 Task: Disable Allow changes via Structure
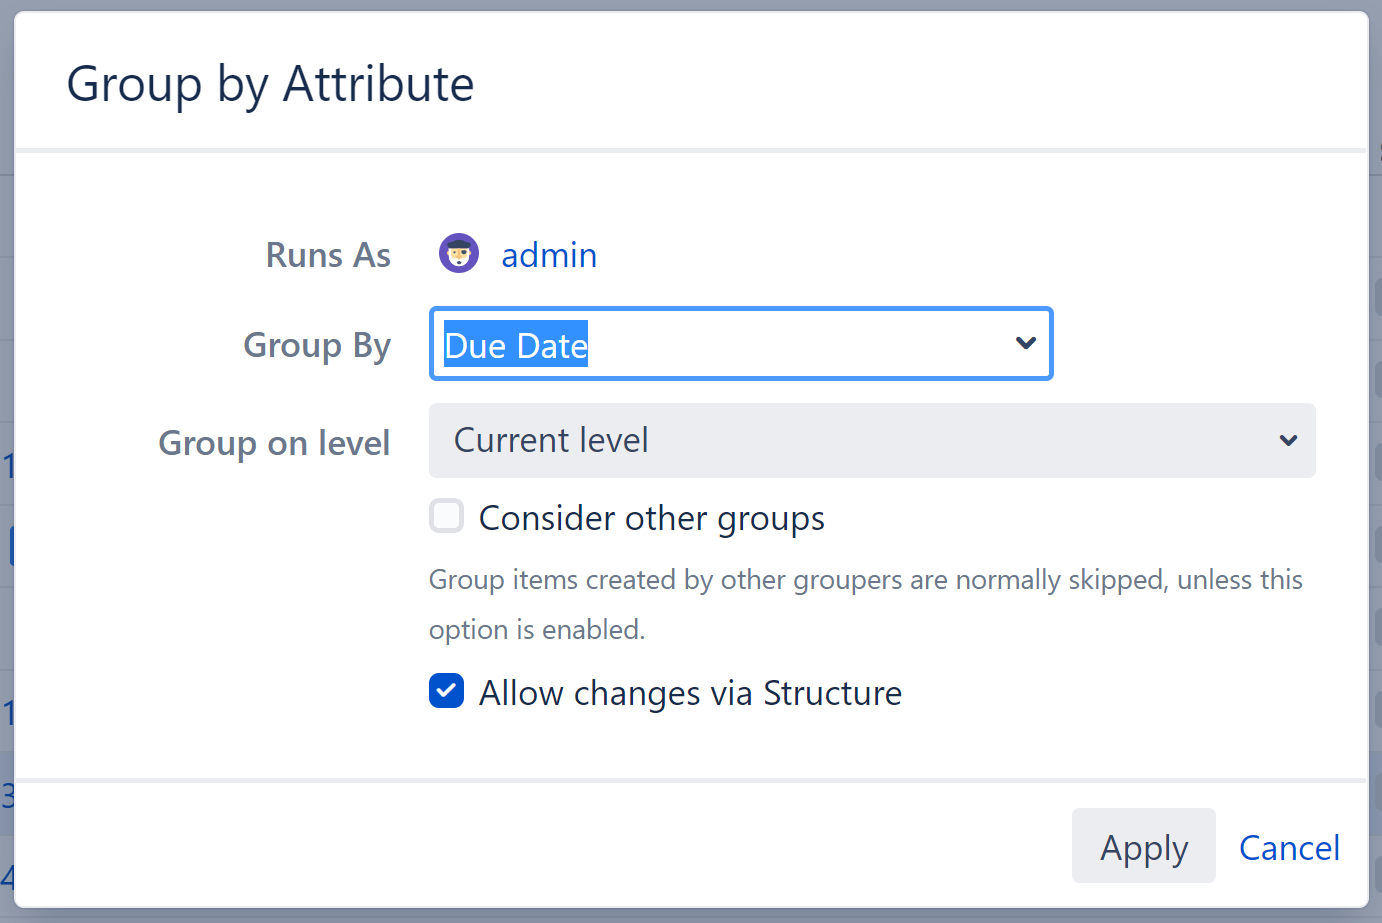coord(446,691)
